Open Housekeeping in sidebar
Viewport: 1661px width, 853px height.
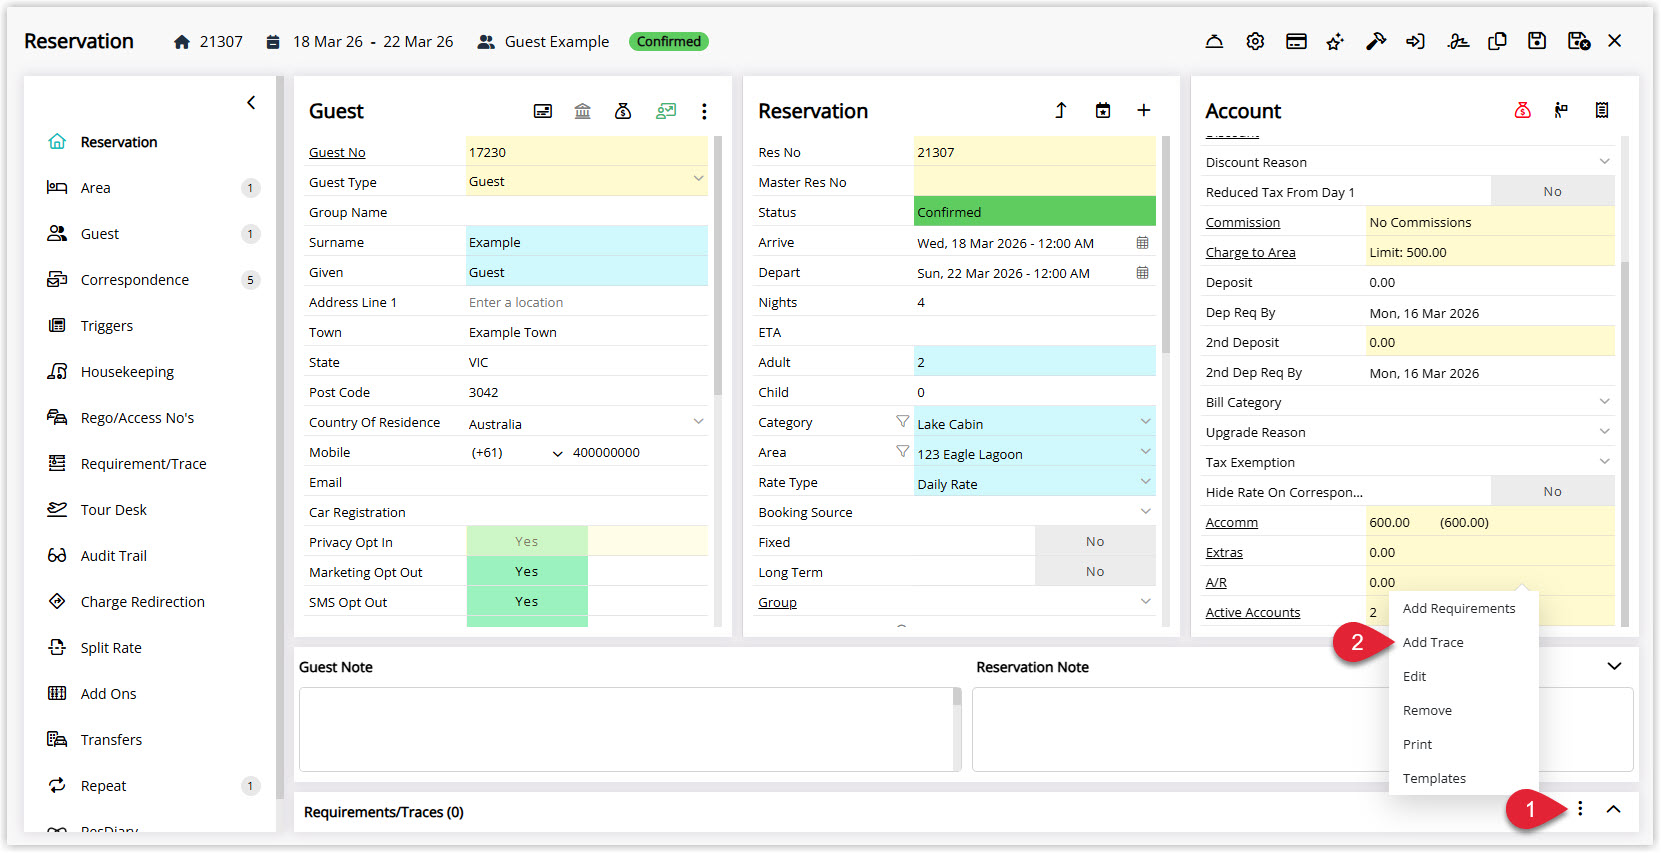click(x=127, y=372)
